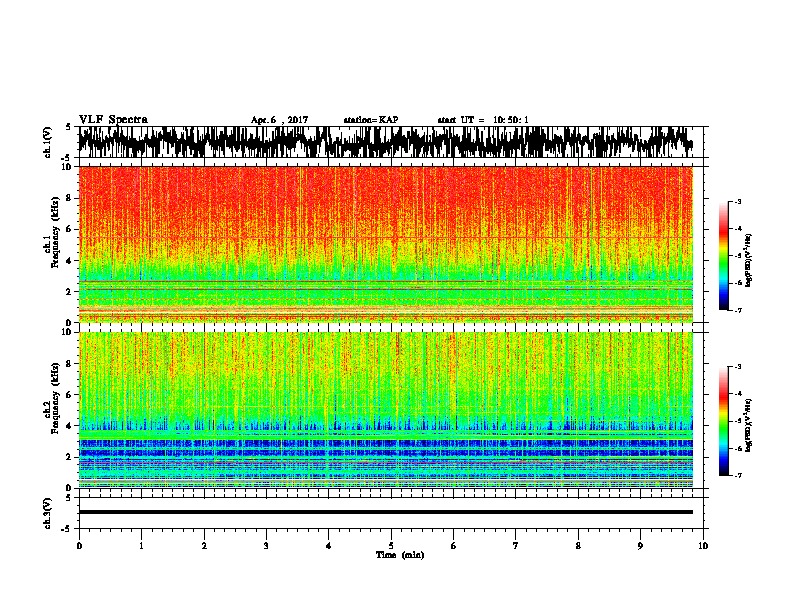This screenshot has height=612, width=792.
Task: Click the "-3" tick on the ch.2 colorbar
Action: [x=738, y=367]
